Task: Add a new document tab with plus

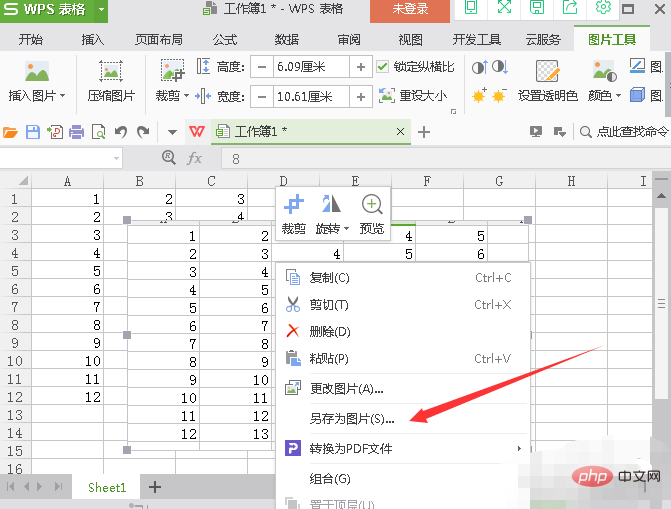Action: tap(424, 132)
